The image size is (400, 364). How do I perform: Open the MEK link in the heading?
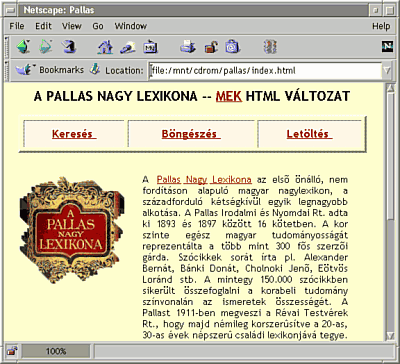point(229,97)
